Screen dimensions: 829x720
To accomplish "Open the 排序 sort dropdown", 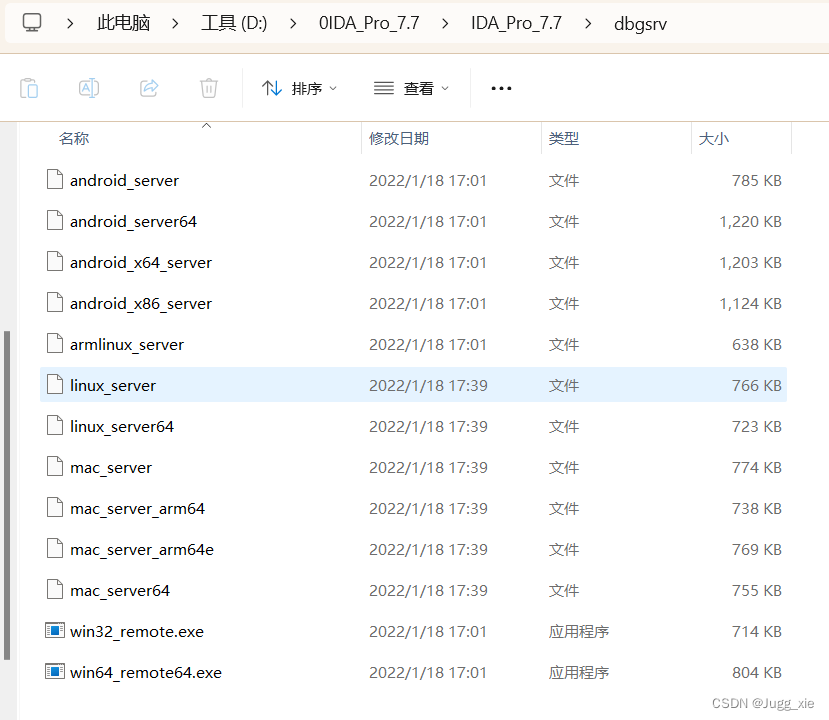I will click(296, 88).
